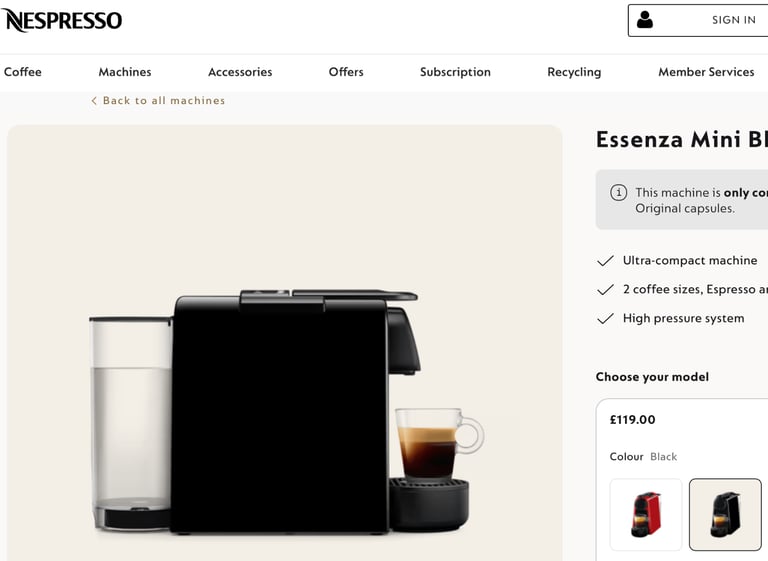The image size is (768, 561).
Task: Click the High pressure system checkmark icon
Action: click(x=605, y=318)
